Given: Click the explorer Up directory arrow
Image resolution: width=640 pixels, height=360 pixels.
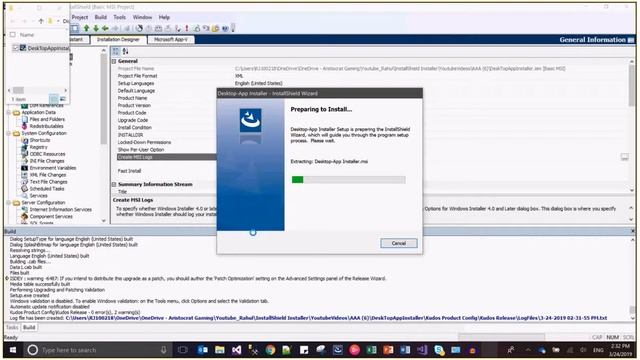Looking at the screenshot, I should [41, 21].
